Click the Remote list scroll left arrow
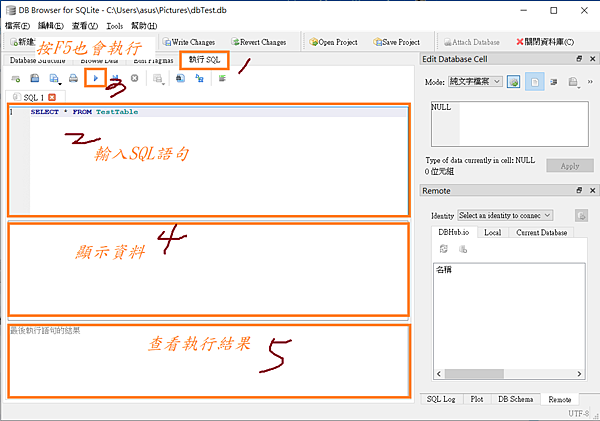 click(439, 374)
